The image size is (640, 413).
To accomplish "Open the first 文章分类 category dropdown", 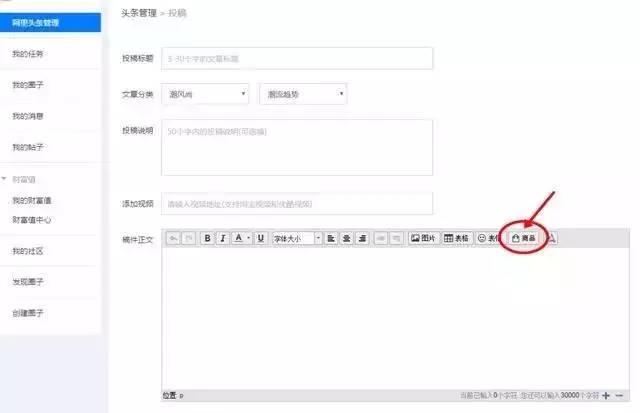I will click(205, 94).
